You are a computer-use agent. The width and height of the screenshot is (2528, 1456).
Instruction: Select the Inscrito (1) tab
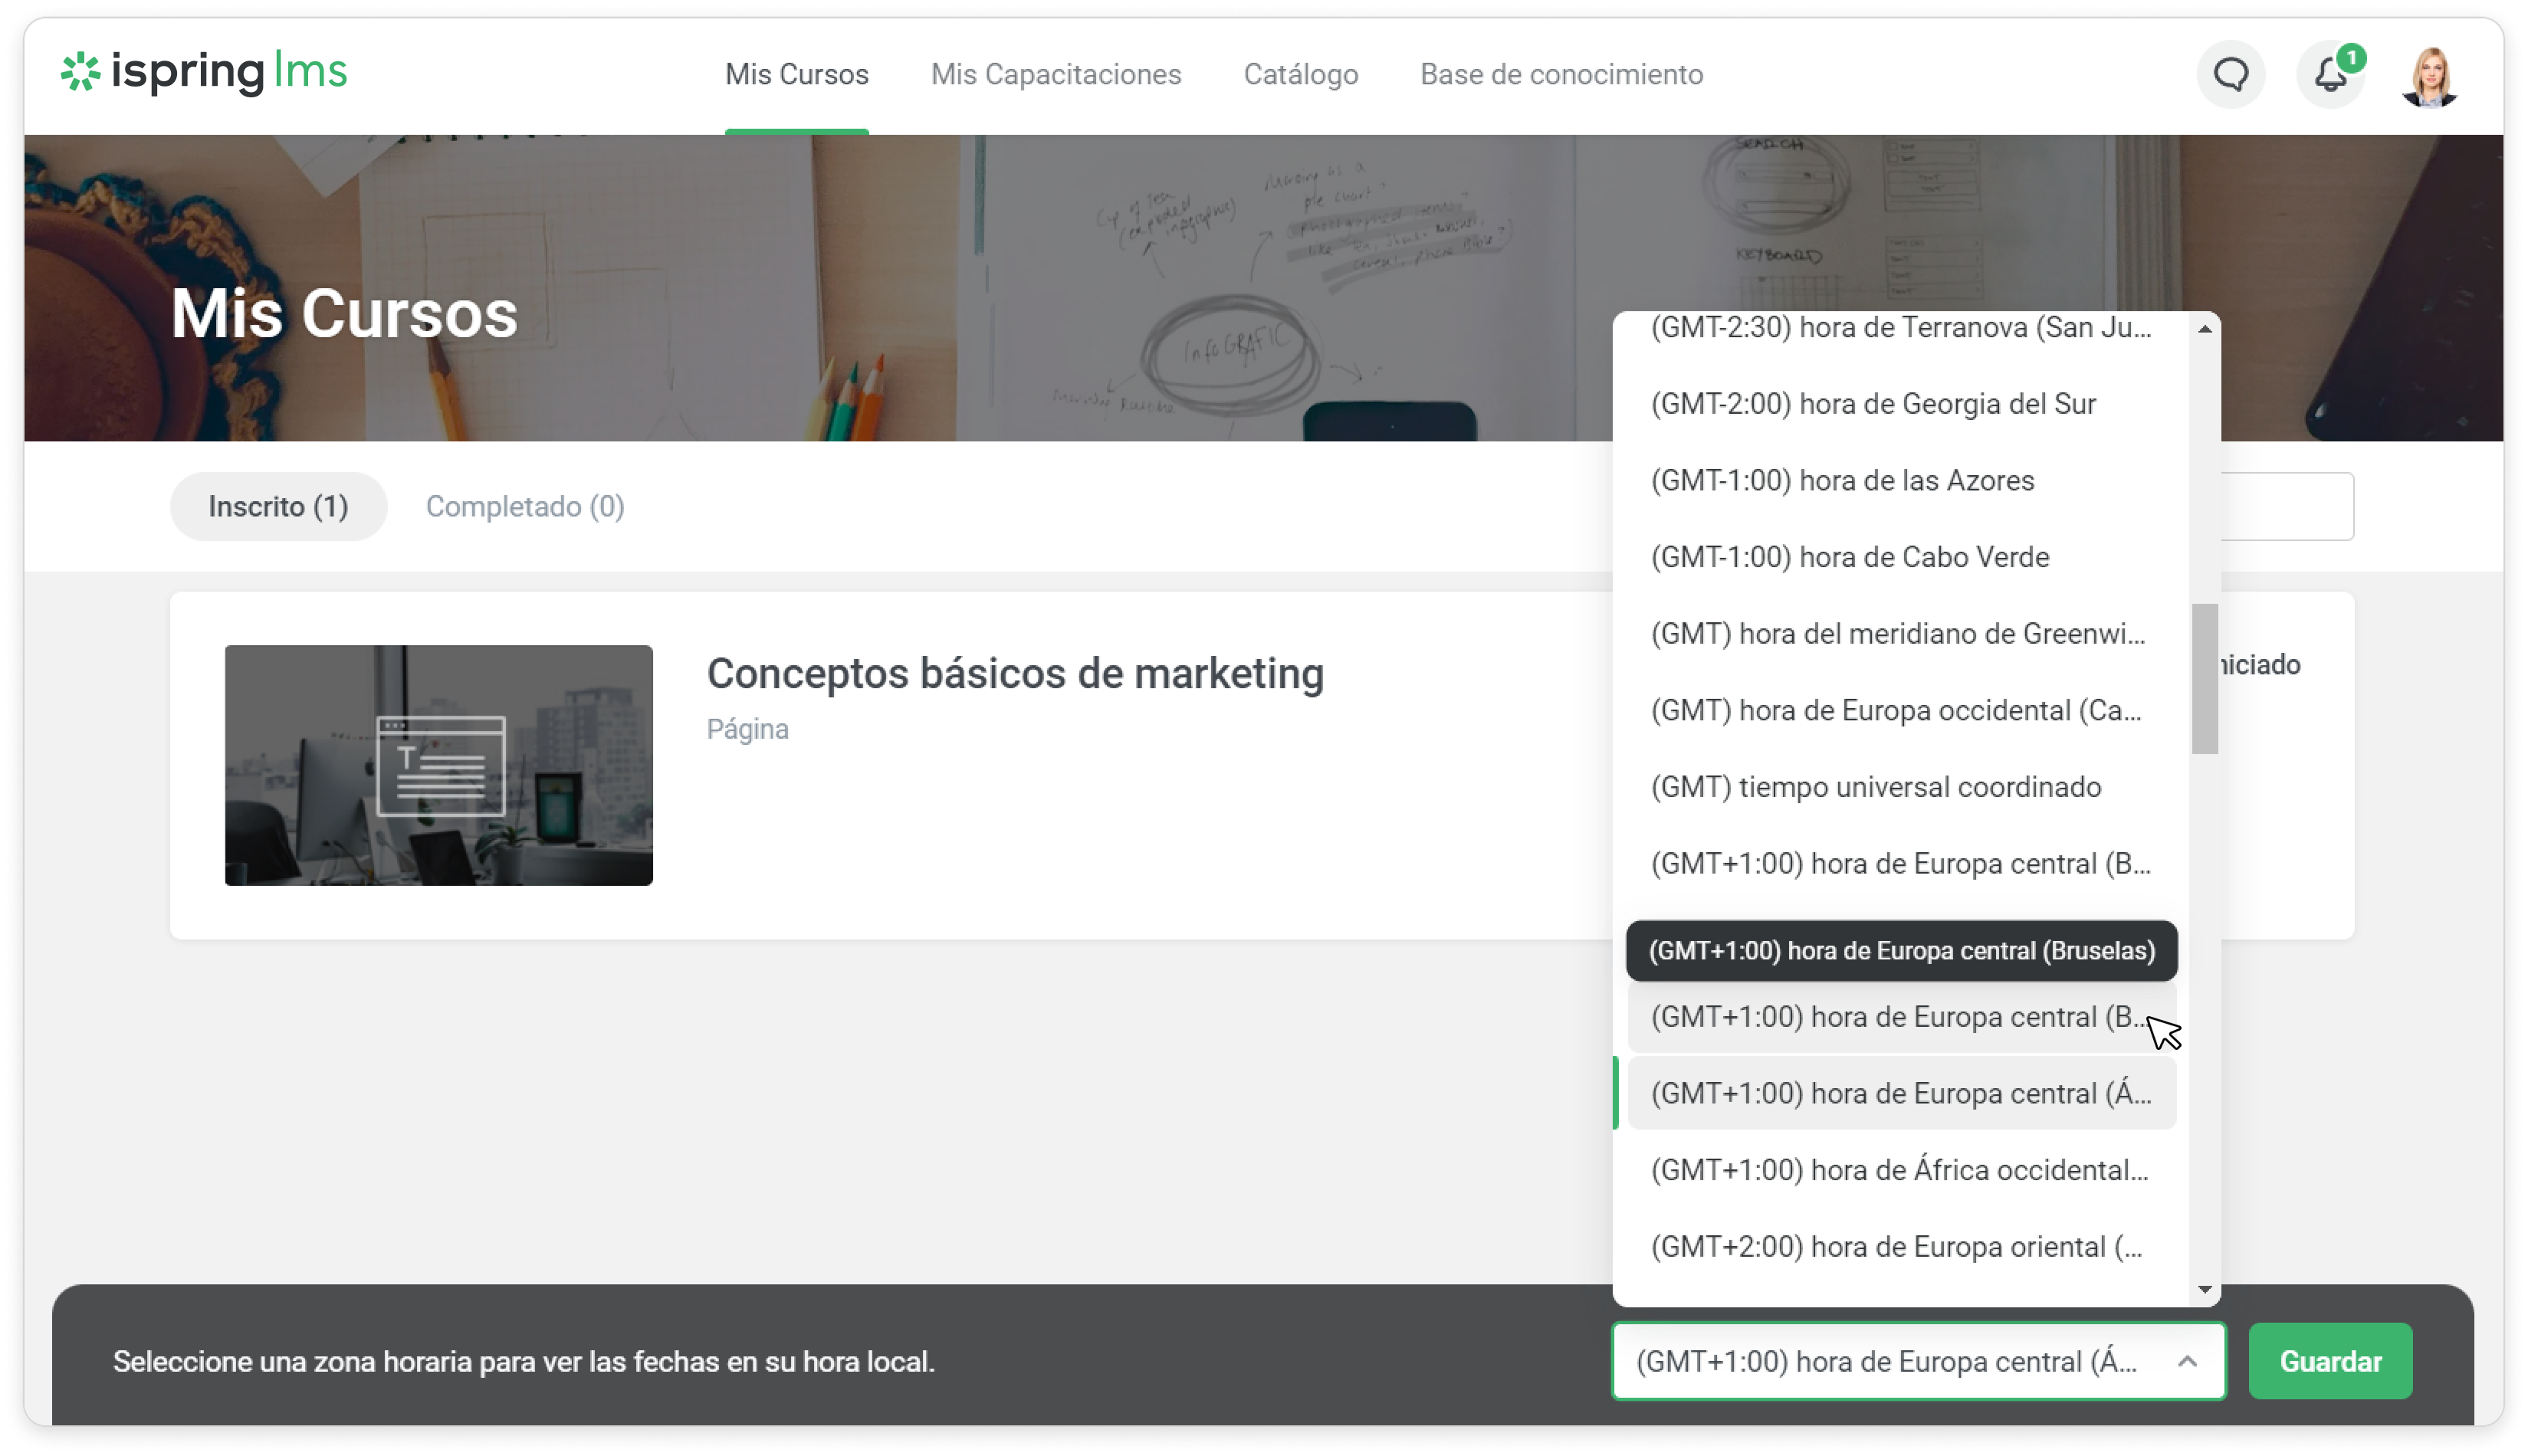pos(278,507)
